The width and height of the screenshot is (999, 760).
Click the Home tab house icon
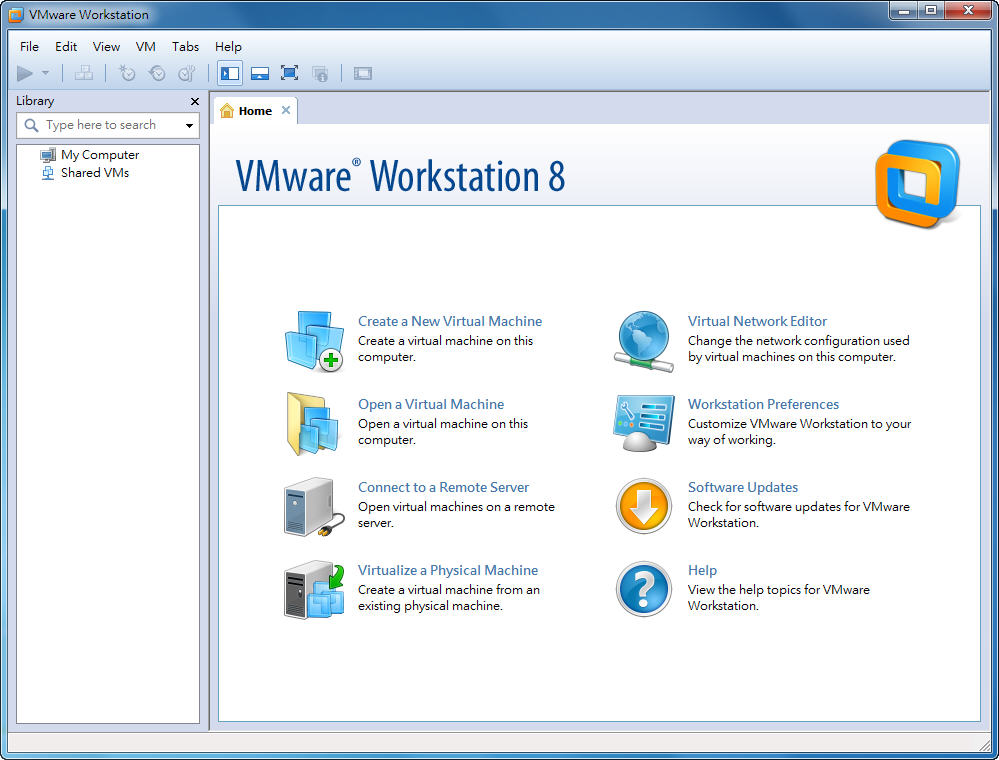pos(227,111)
